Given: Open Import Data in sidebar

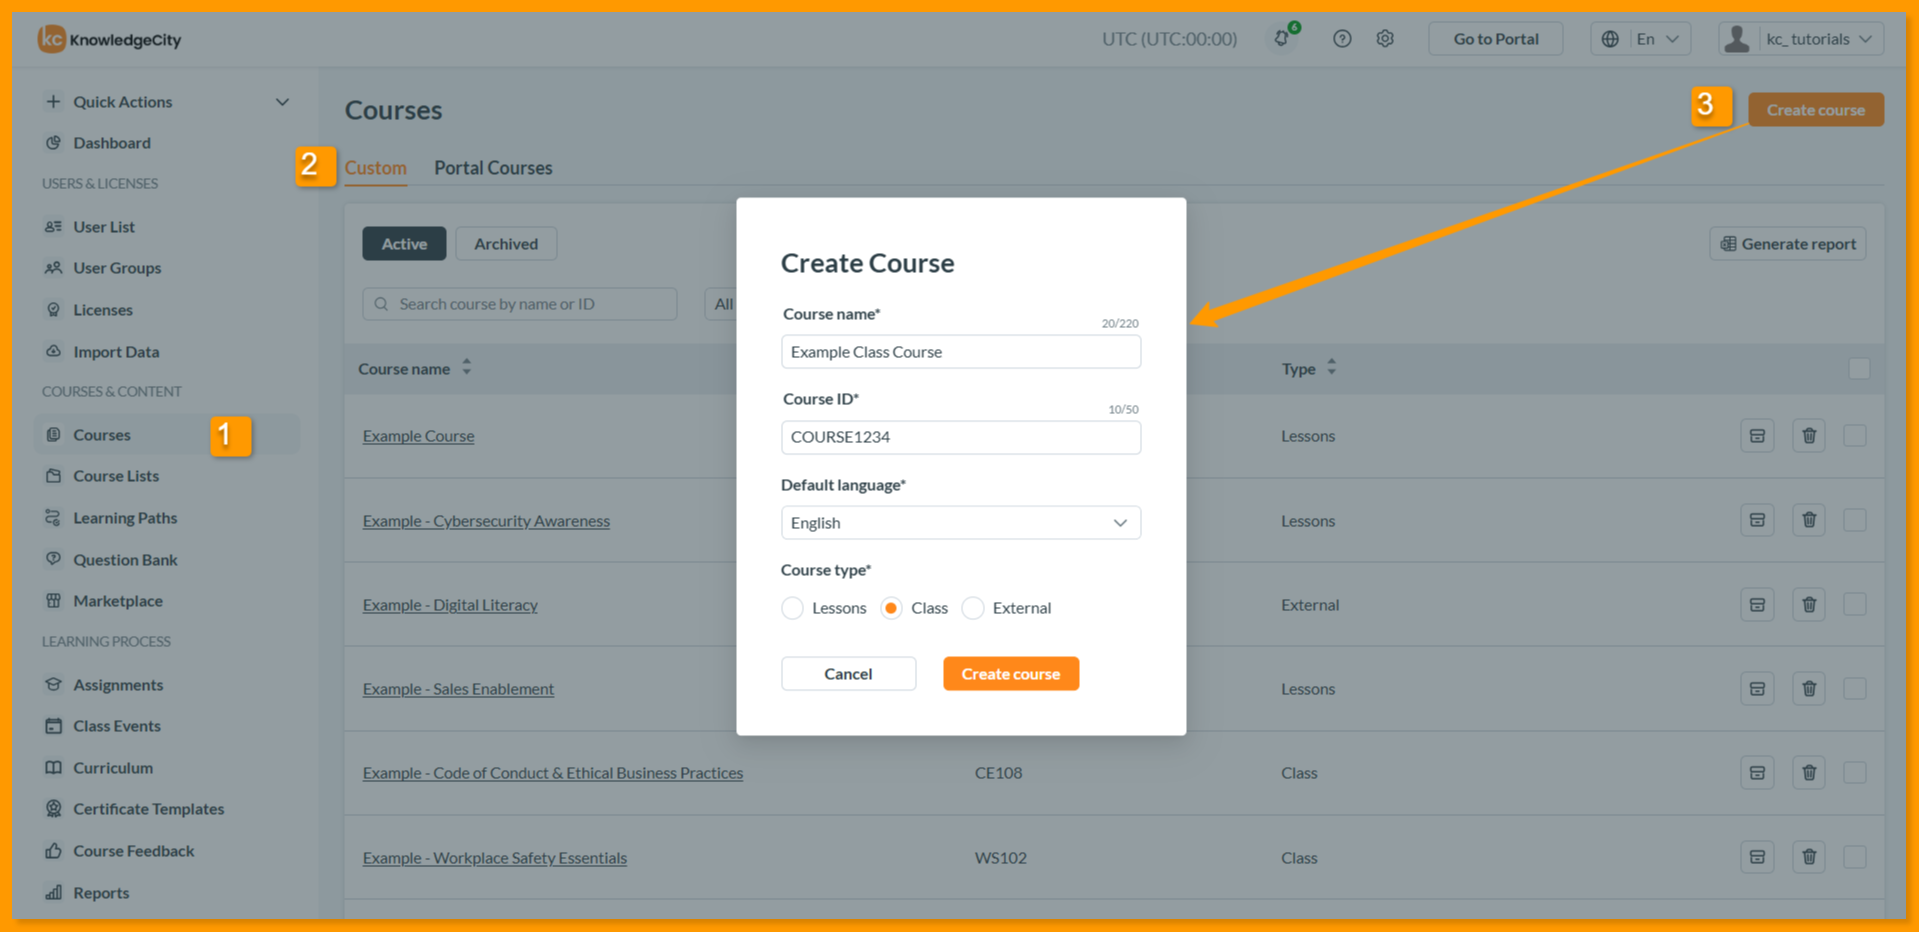Looking at the screenshot, I should click(115, 352).
